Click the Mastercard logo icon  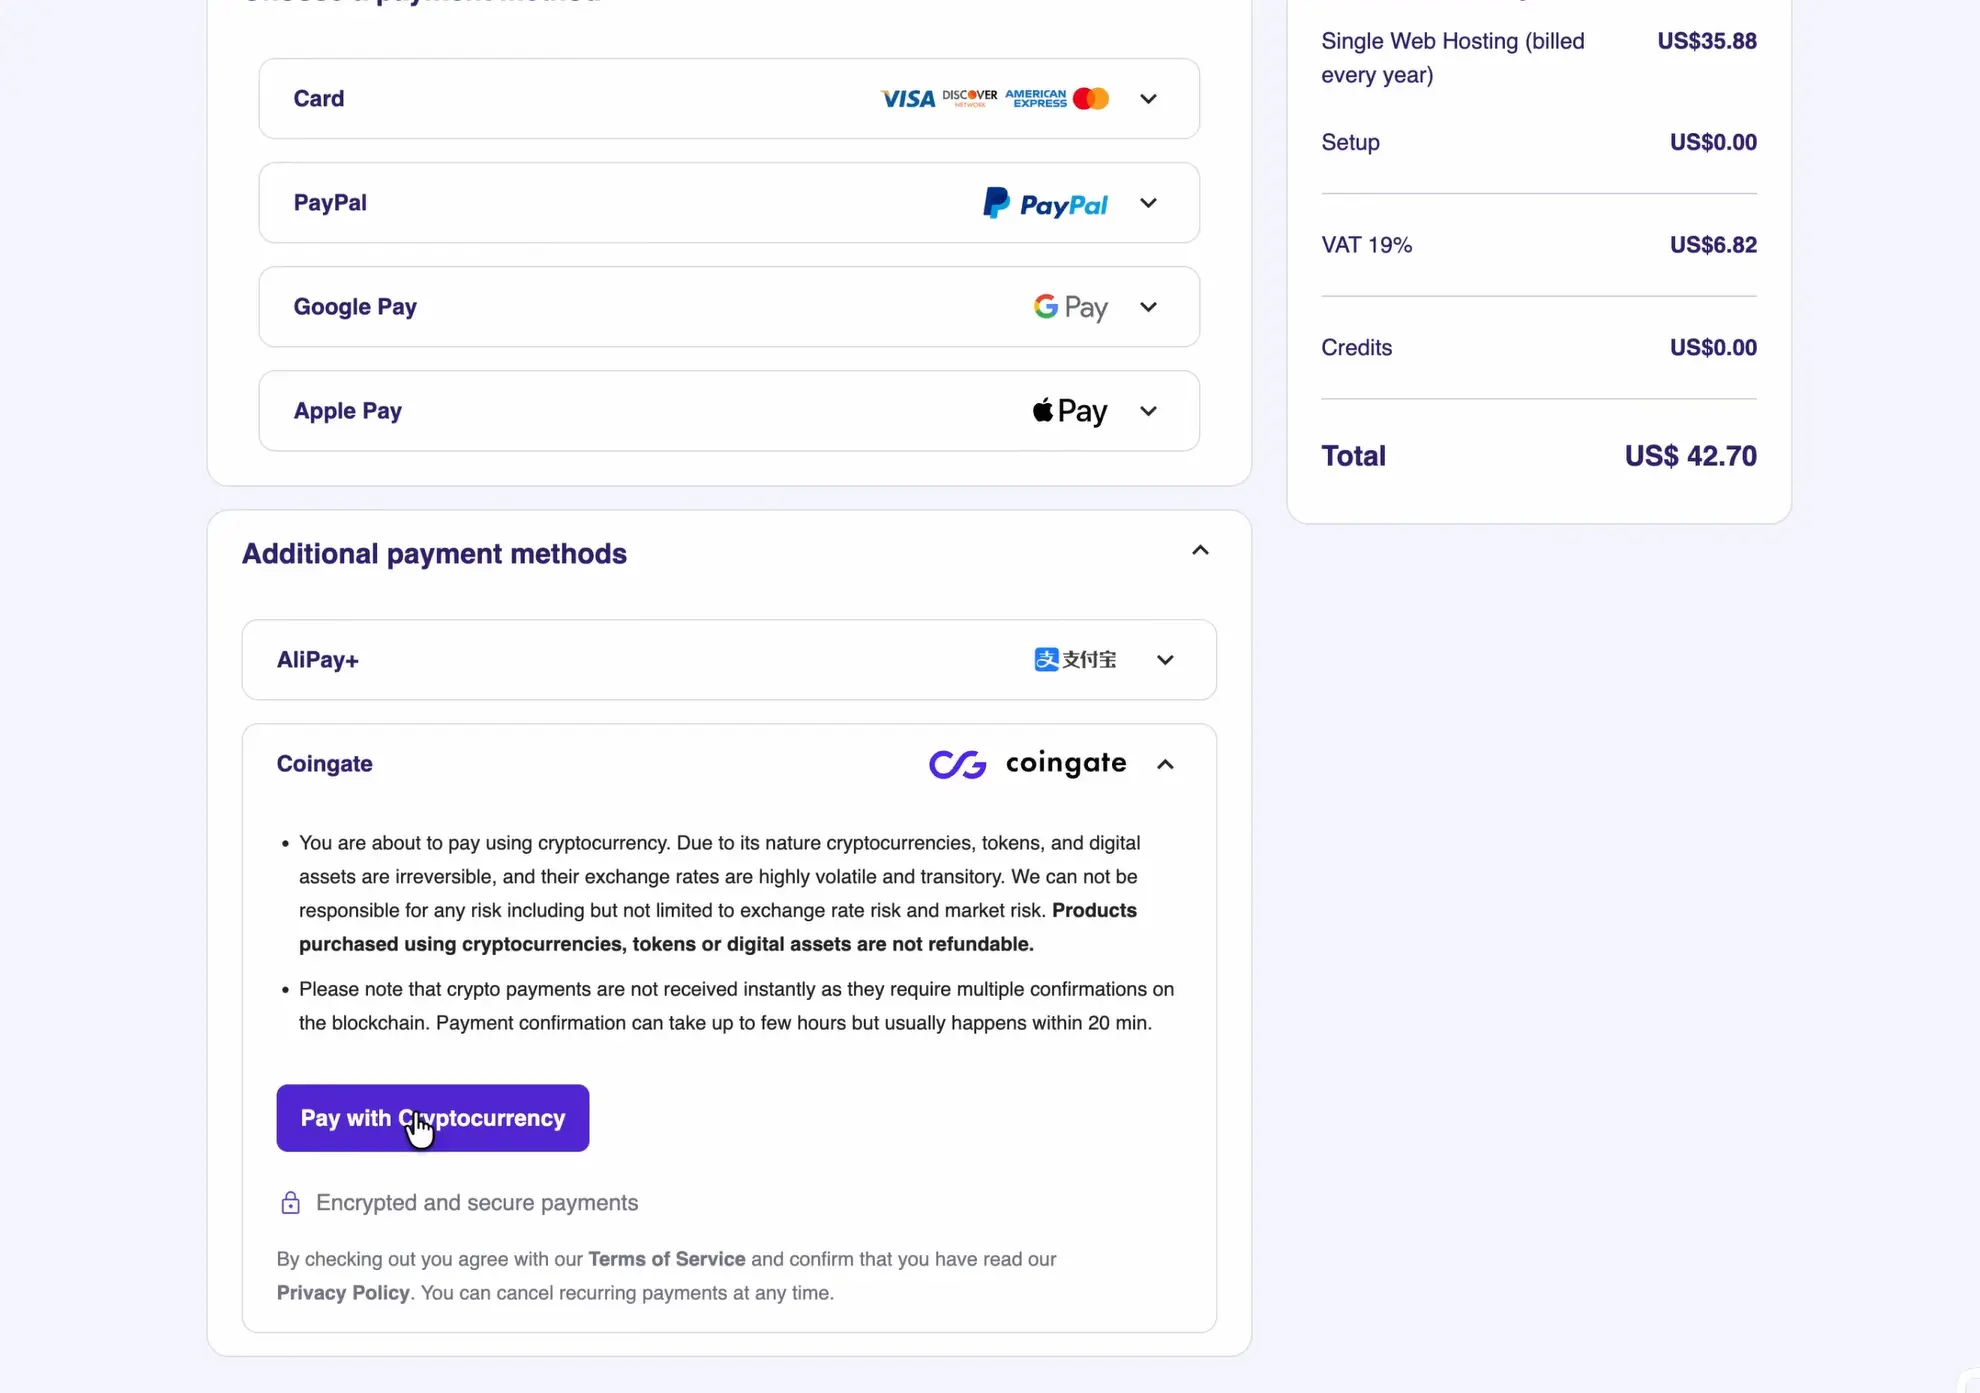click(1090, 98)
